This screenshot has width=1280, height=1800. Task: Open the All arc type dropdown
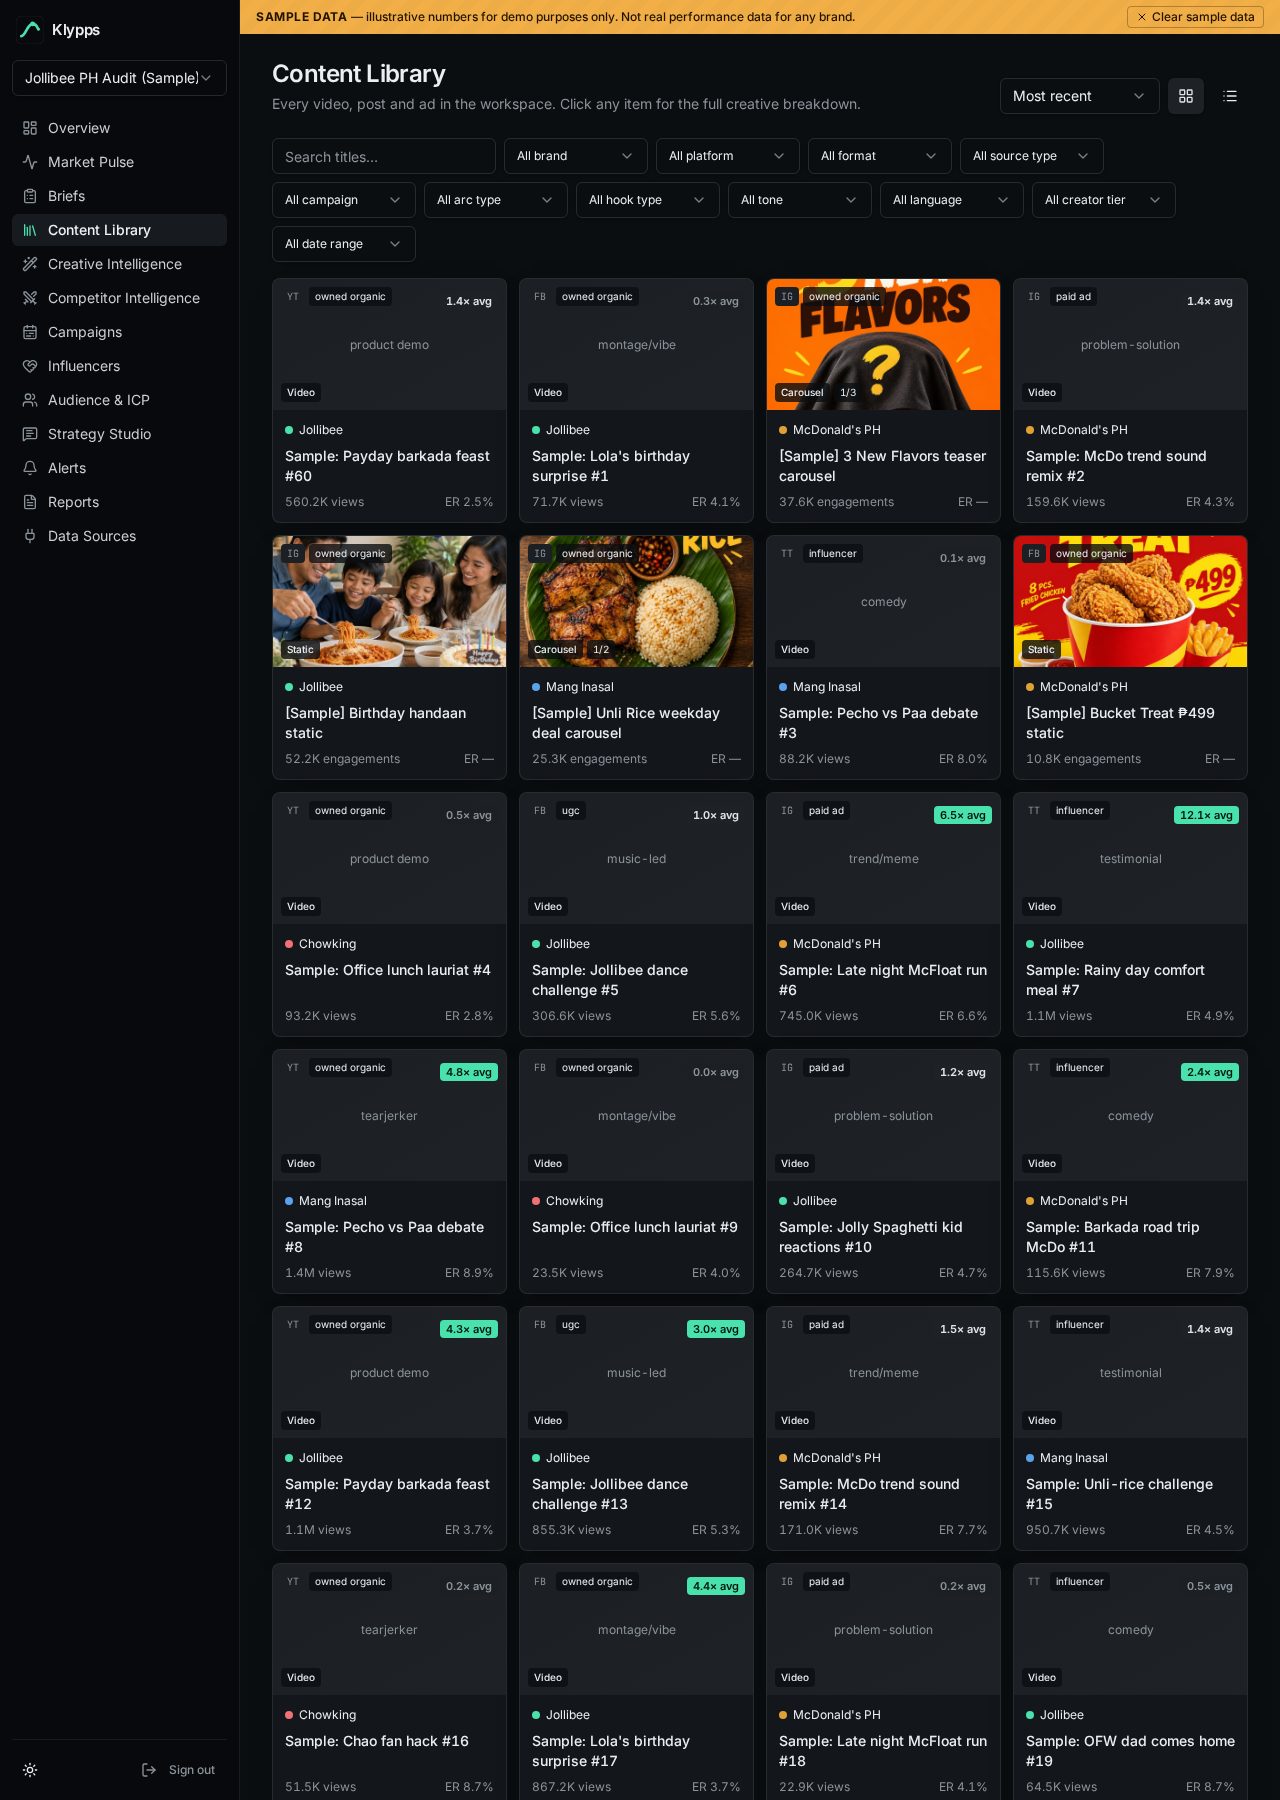click(496, 200)
